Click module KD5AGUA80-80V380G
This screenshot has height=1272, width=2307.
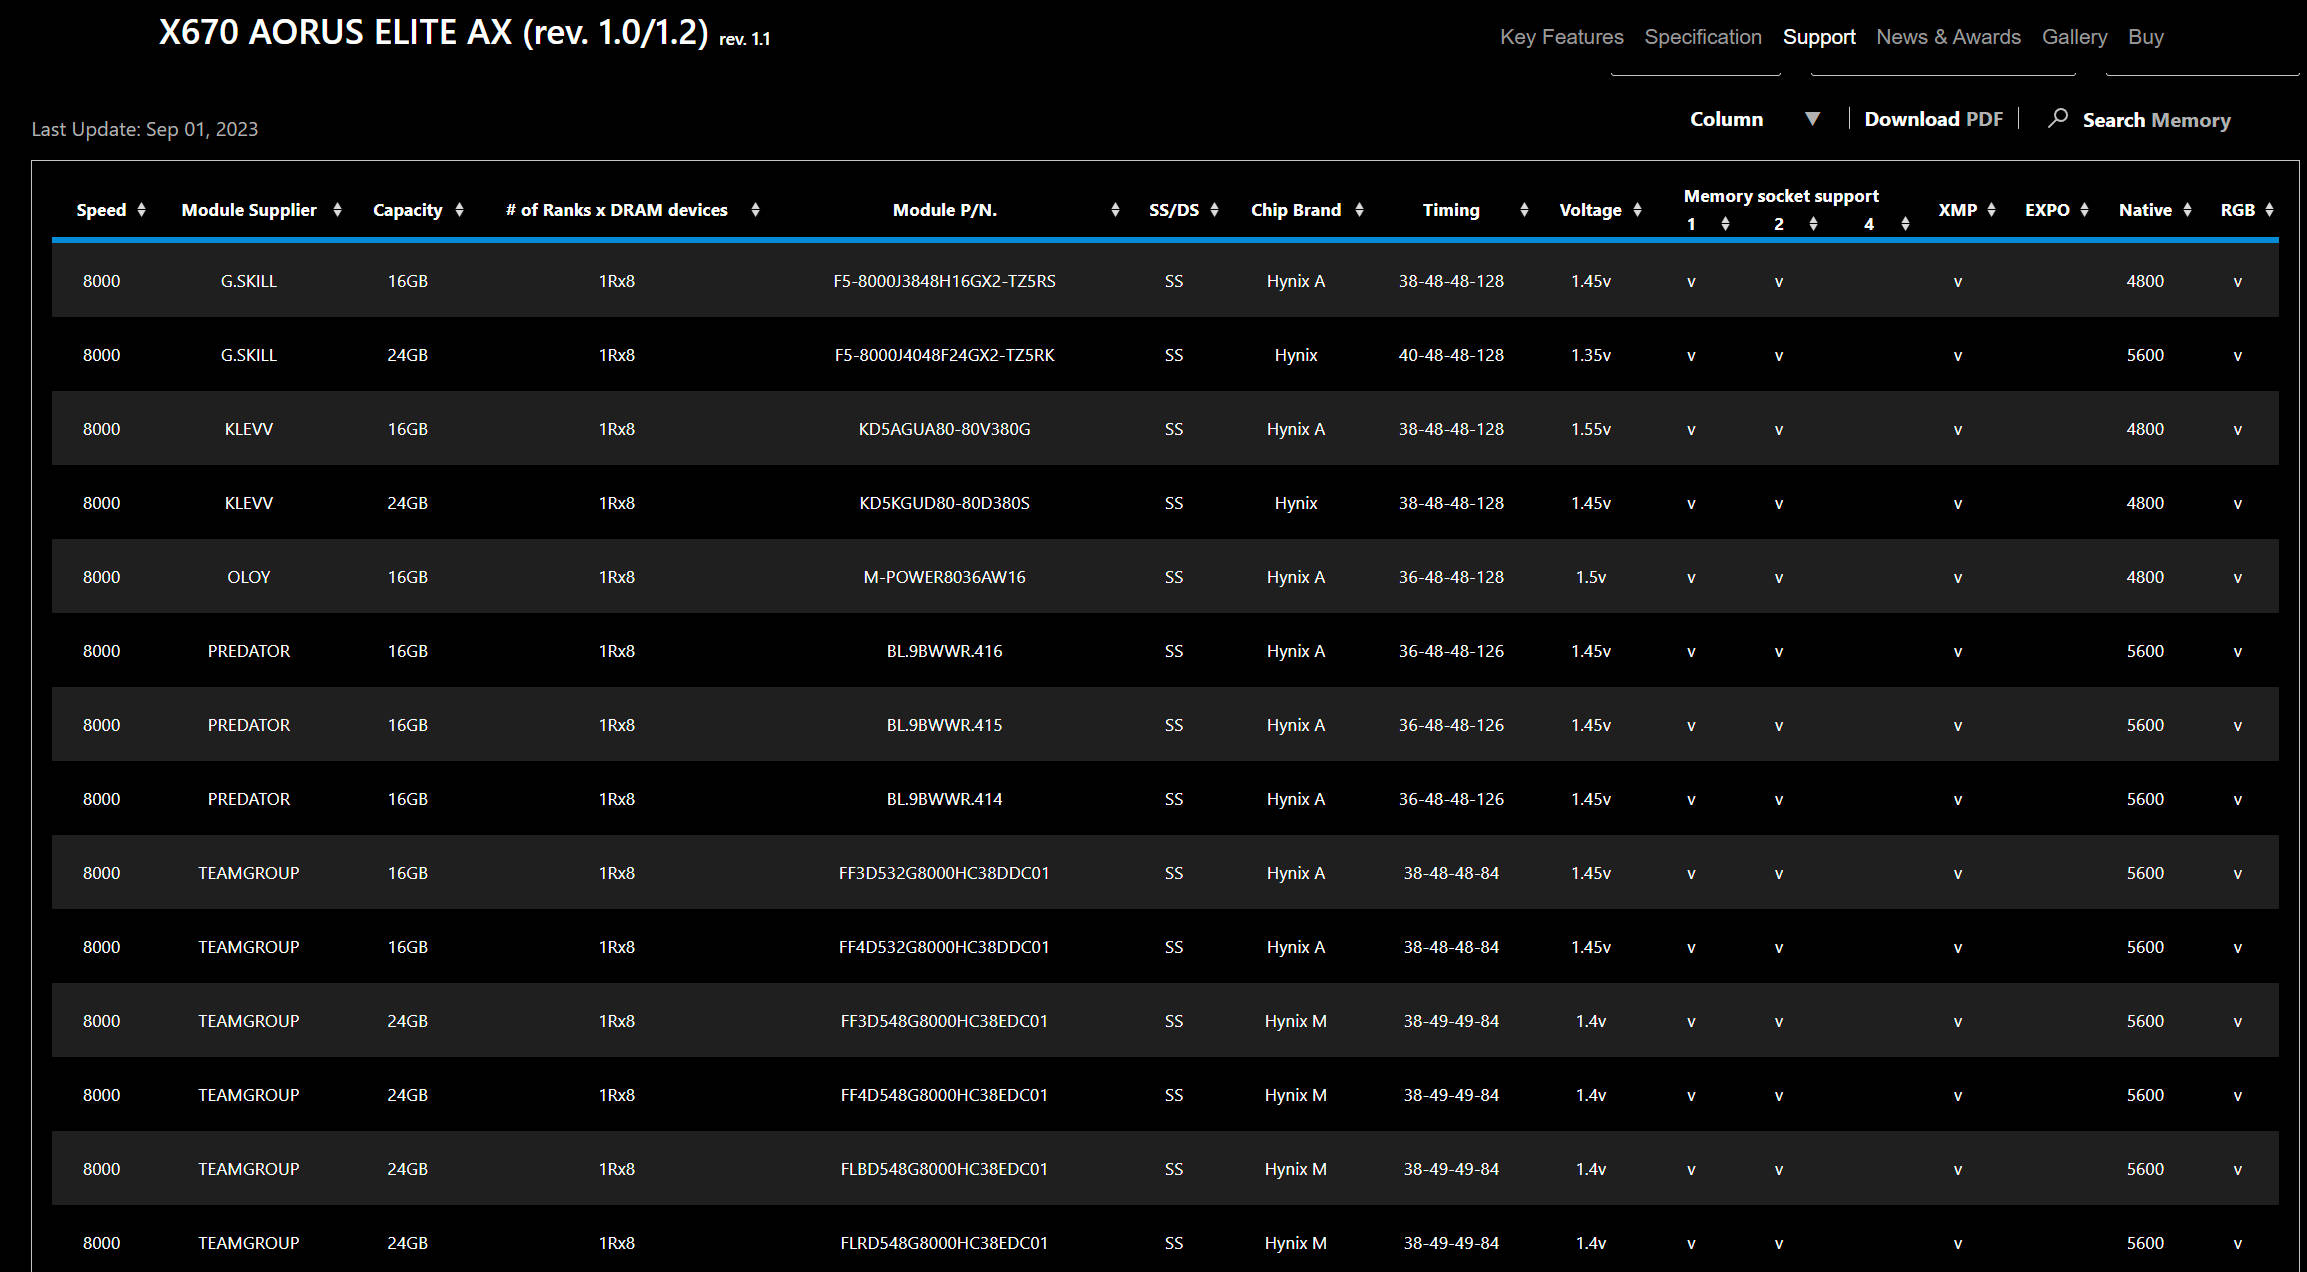[945, 429]
